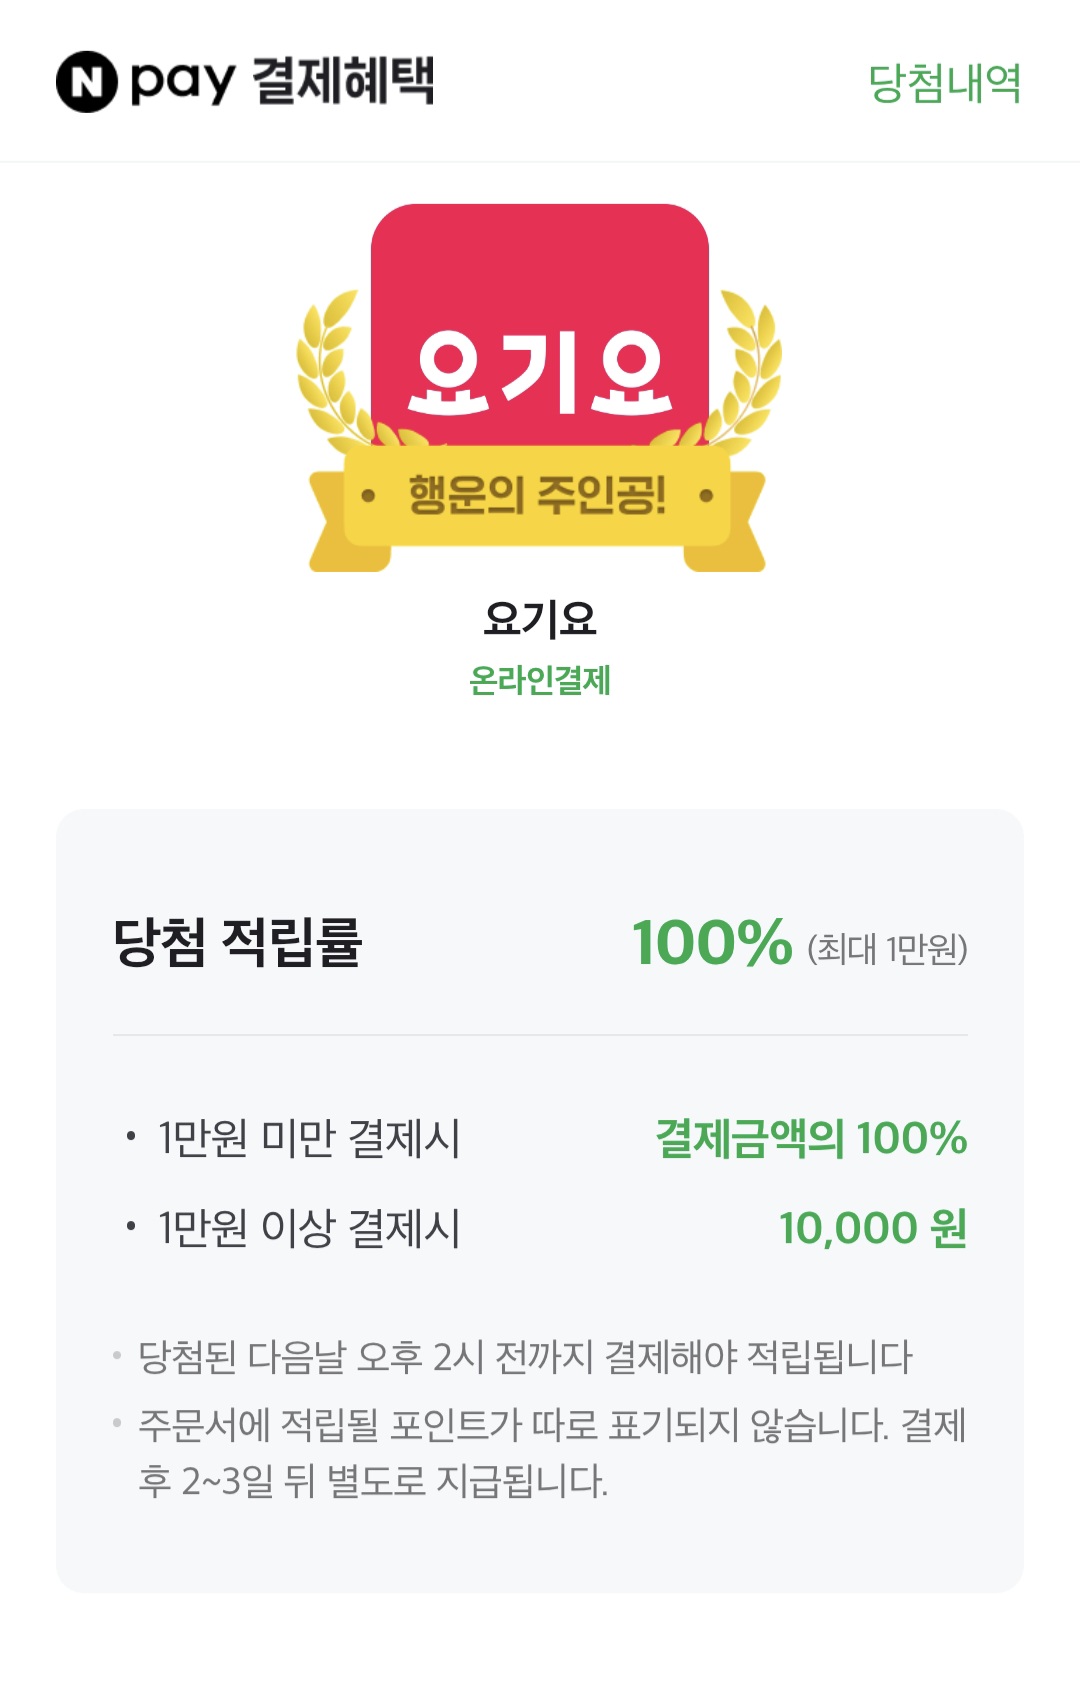Tap the red 요기요 logo badge

point(540,325)
